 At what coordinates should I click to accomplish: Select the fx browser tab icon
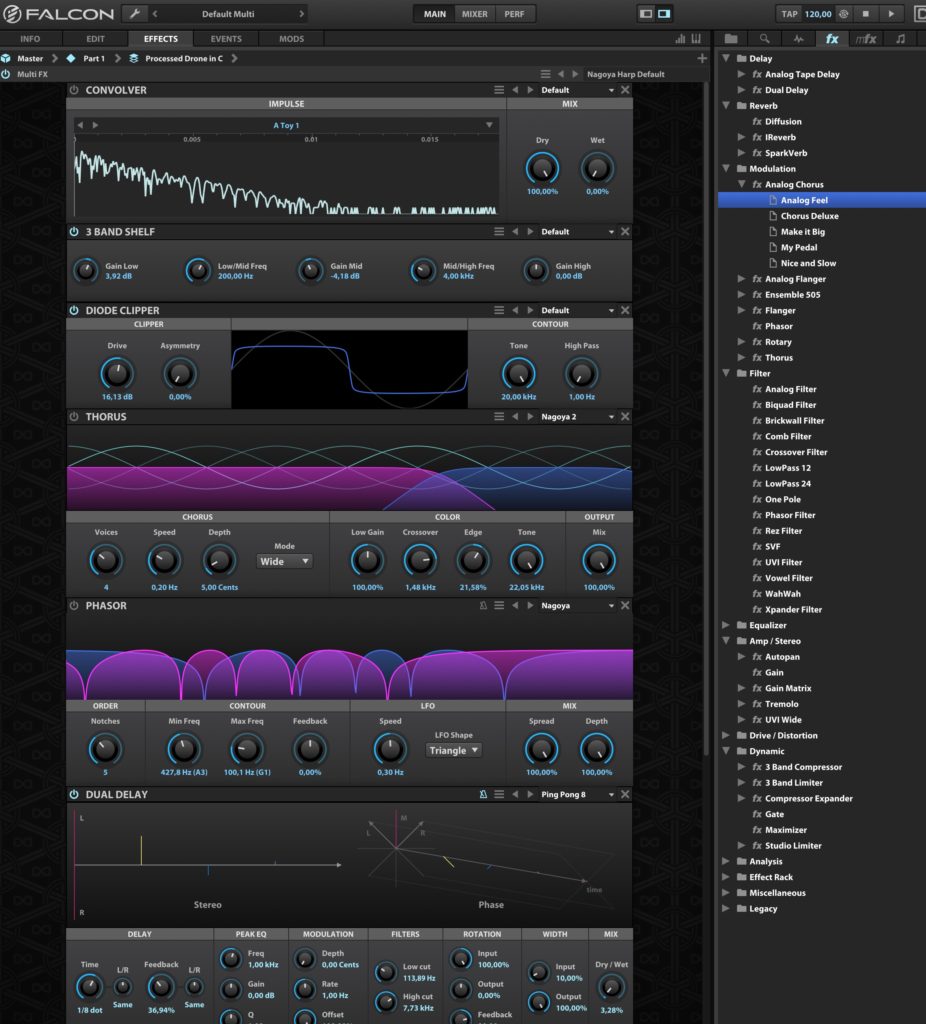[x=832, y=39]
